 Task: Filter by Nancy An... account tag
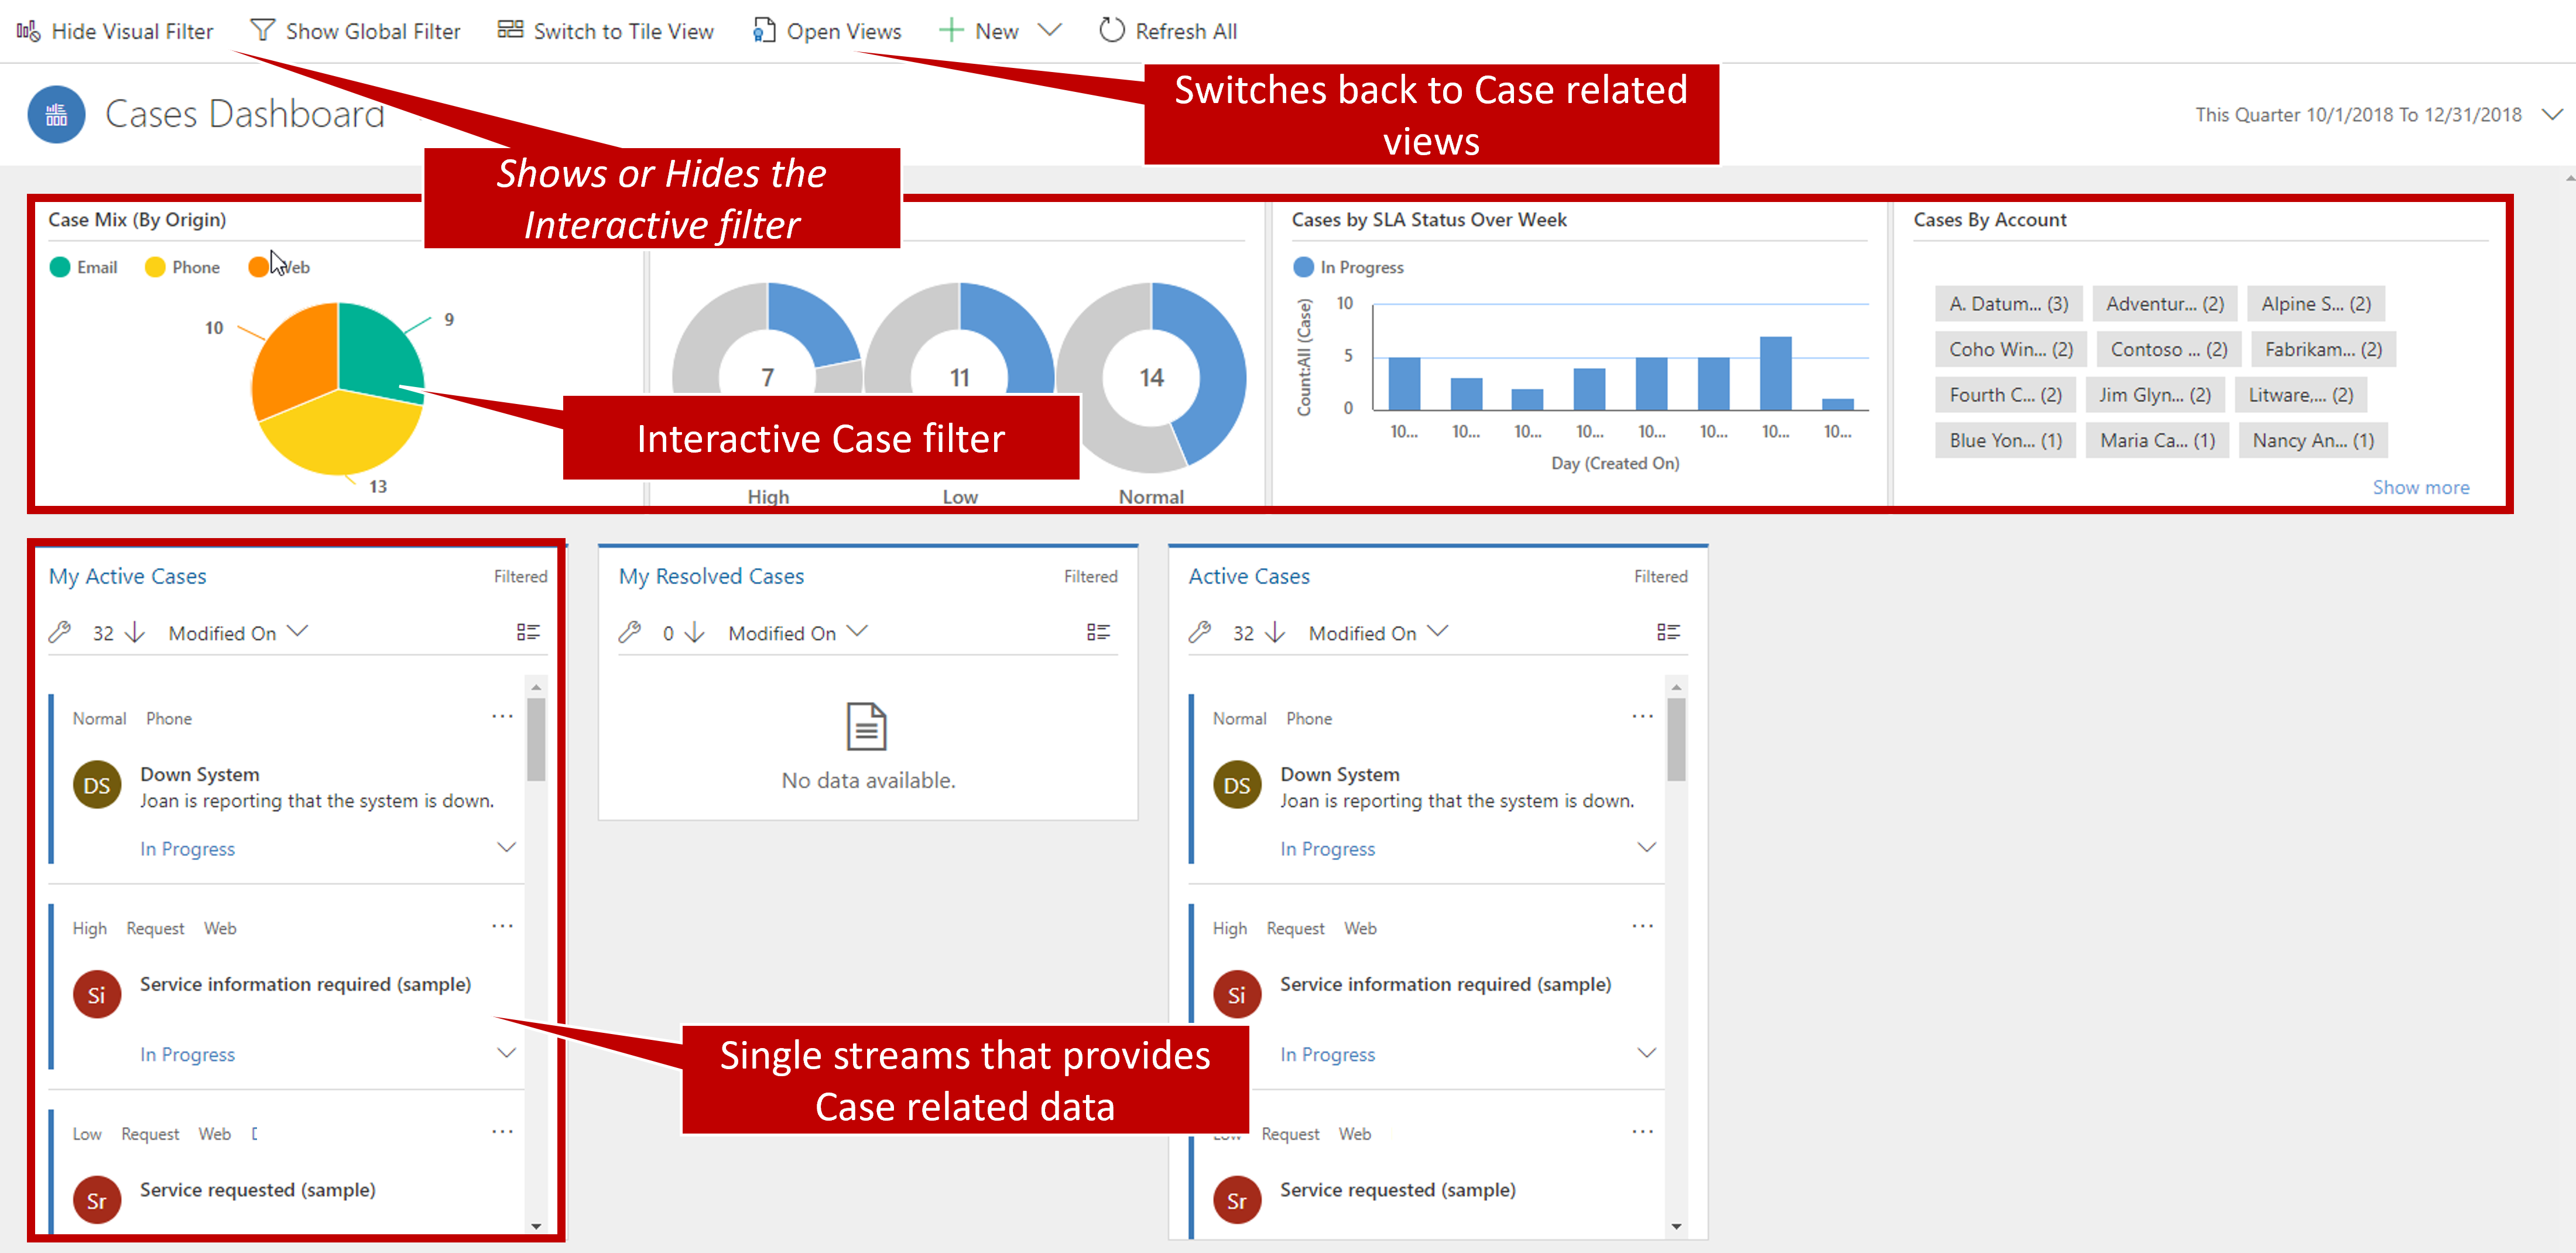pos(2312,440)
